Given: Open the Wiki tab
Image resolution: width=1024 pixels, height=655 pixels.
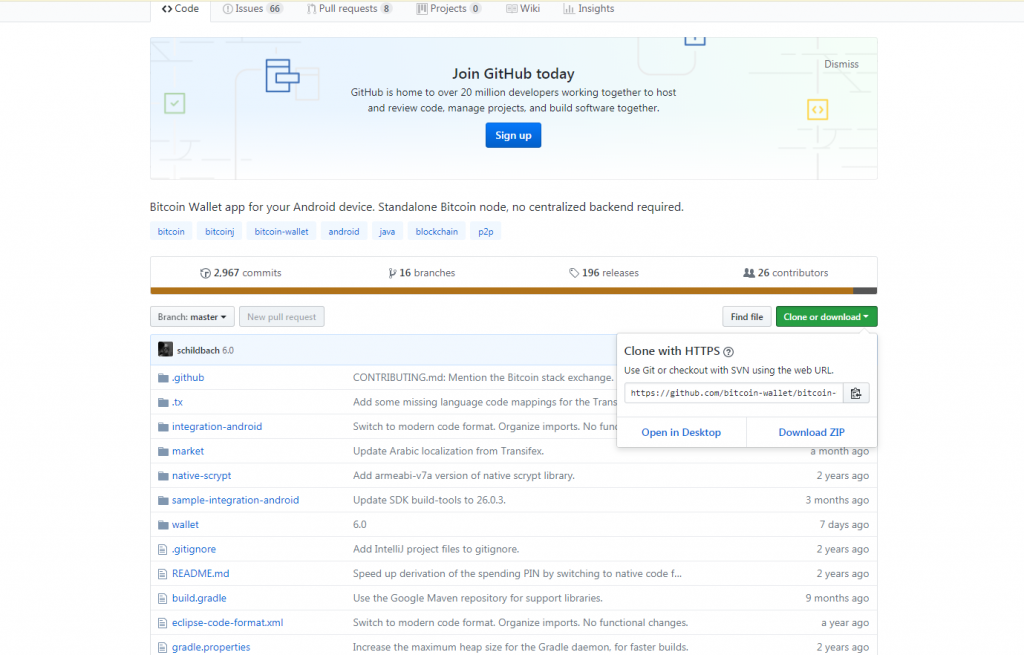Looking at the screenshot, I should pyautogui.click(x=523, y=8).
